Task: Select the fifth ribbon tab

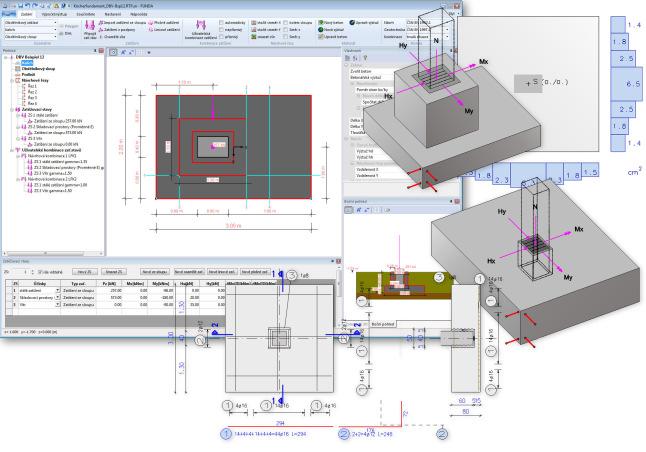Action: point(112,14)
